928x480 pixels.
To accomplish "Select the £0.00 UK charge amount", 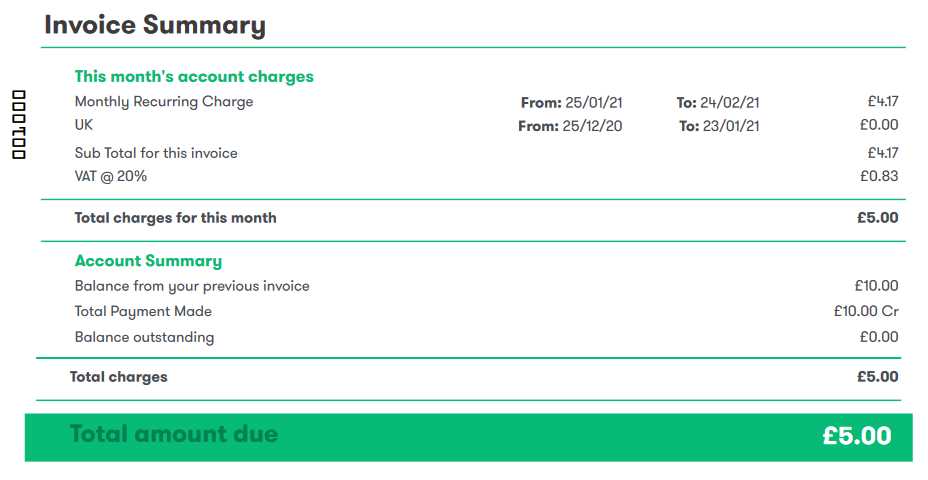I will pos(879,125).
